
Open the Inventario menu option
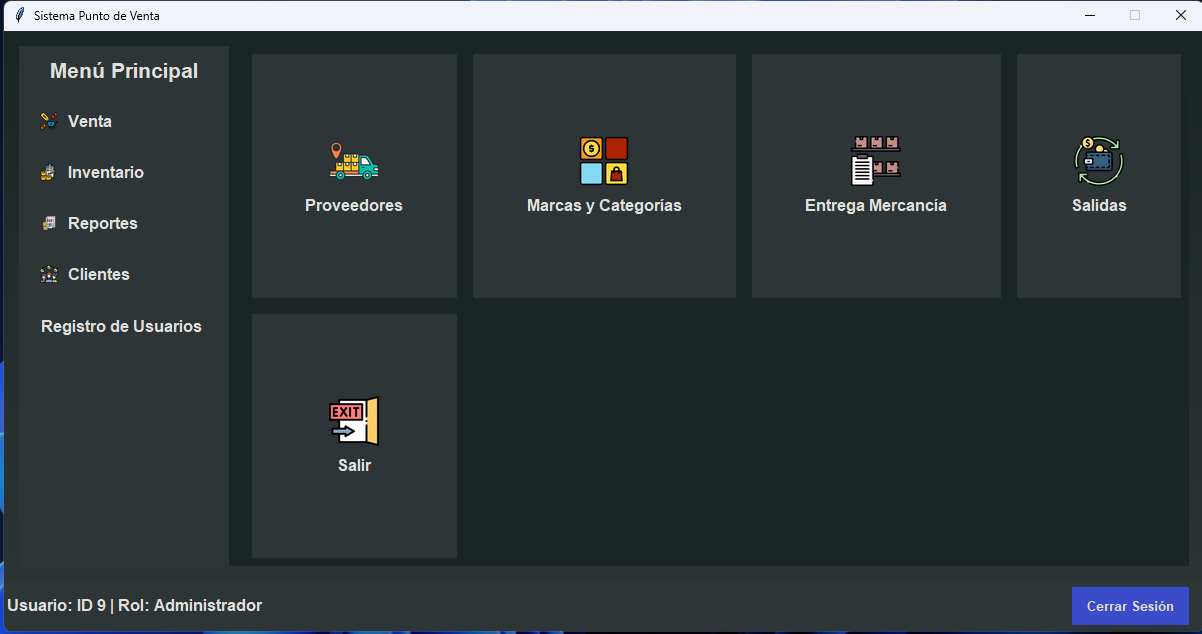tap(106, 172)
